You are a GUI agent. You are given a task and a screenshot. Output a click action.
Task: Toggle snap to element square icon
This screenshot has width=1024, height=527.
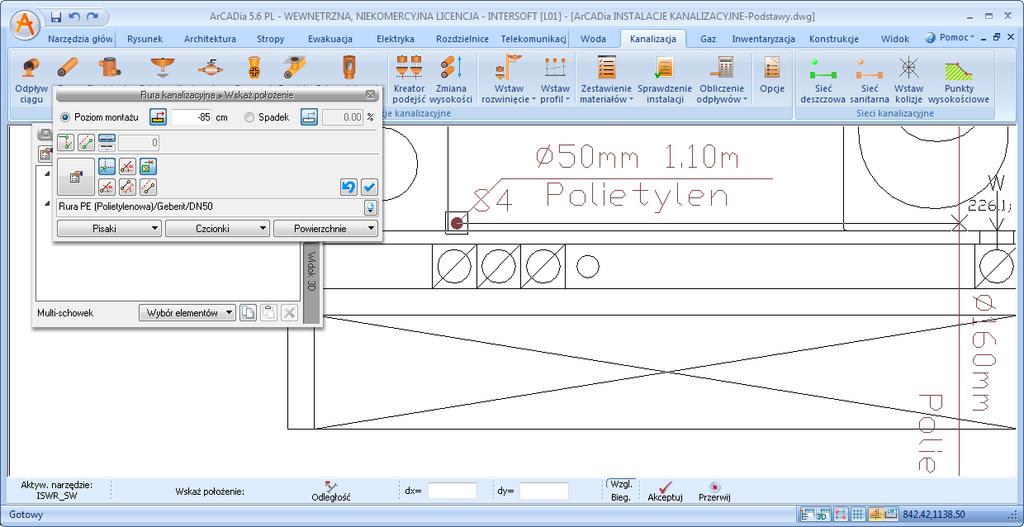(x=149, y=168)
